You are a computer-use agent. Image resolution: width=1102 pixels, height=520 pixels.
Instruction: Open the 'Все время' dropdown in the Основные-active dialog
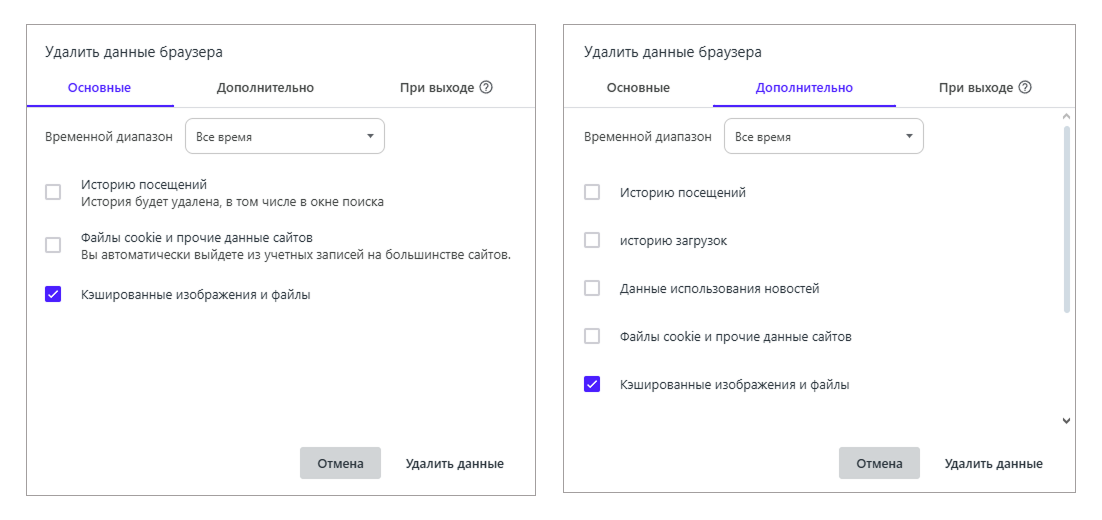click(285, 136)
